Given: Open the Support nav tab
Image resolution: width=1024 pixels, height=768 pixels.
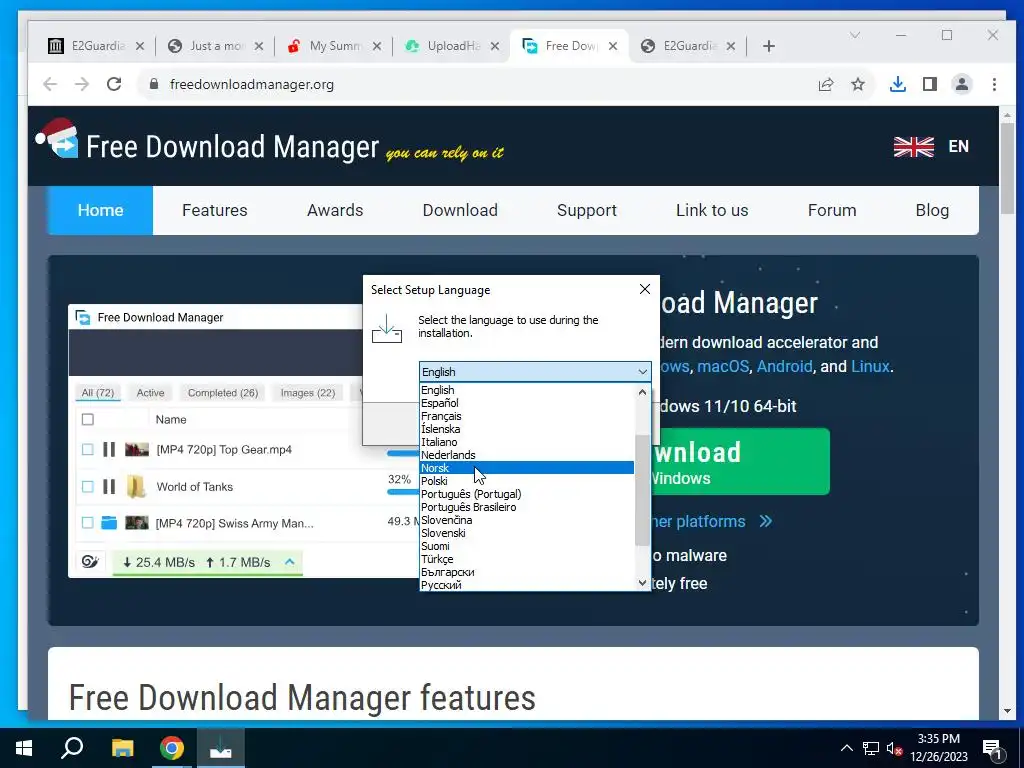Looking at the screenshot, I should pos(586,210).
